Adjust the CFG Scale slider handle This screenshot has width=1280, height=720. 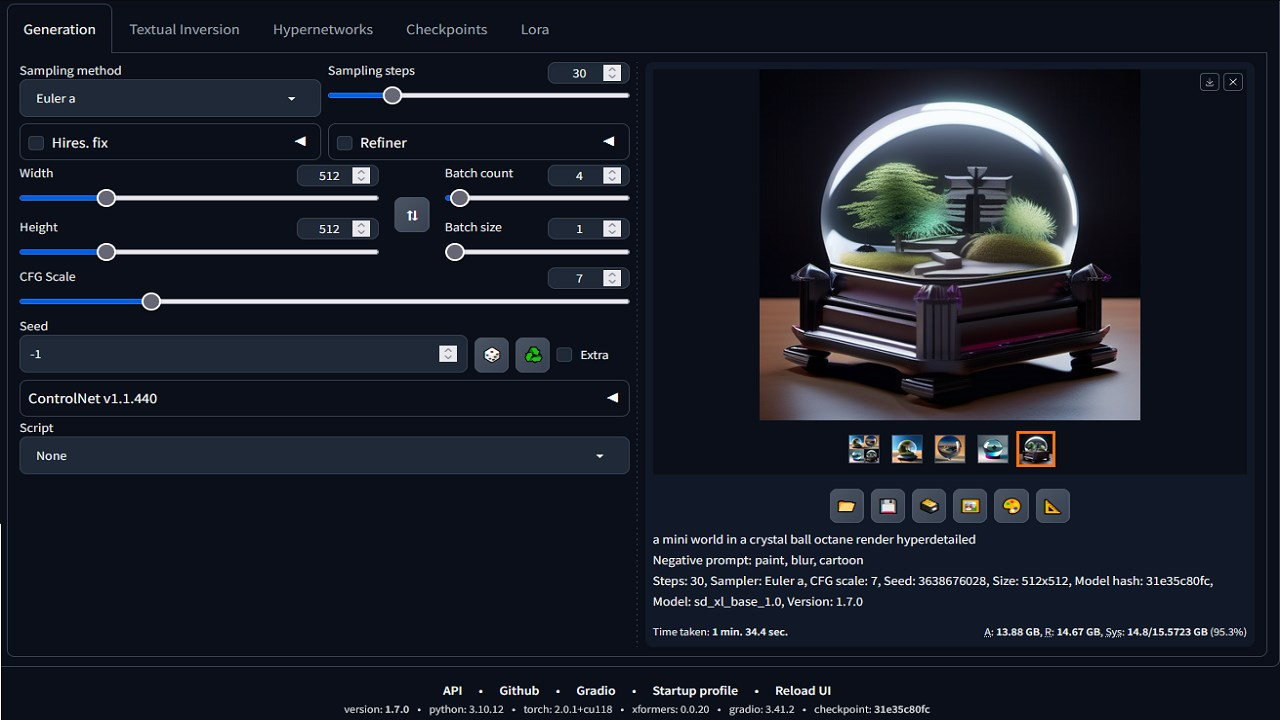coord(151,300)
